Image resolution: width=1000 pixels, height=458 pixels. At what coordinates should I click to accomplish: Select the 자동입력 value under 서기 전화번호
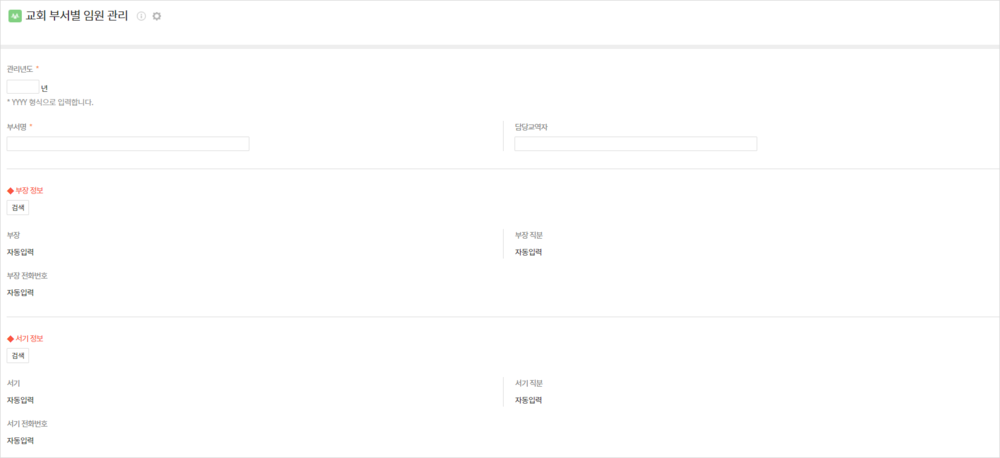(20, 440)
